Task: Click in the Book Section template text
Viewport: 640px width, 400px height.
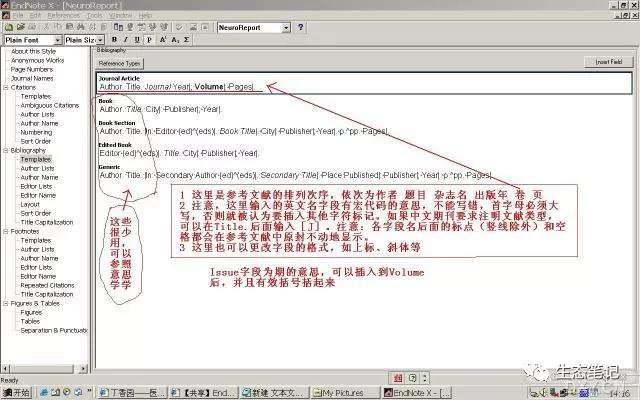Action: click(244, 131)
